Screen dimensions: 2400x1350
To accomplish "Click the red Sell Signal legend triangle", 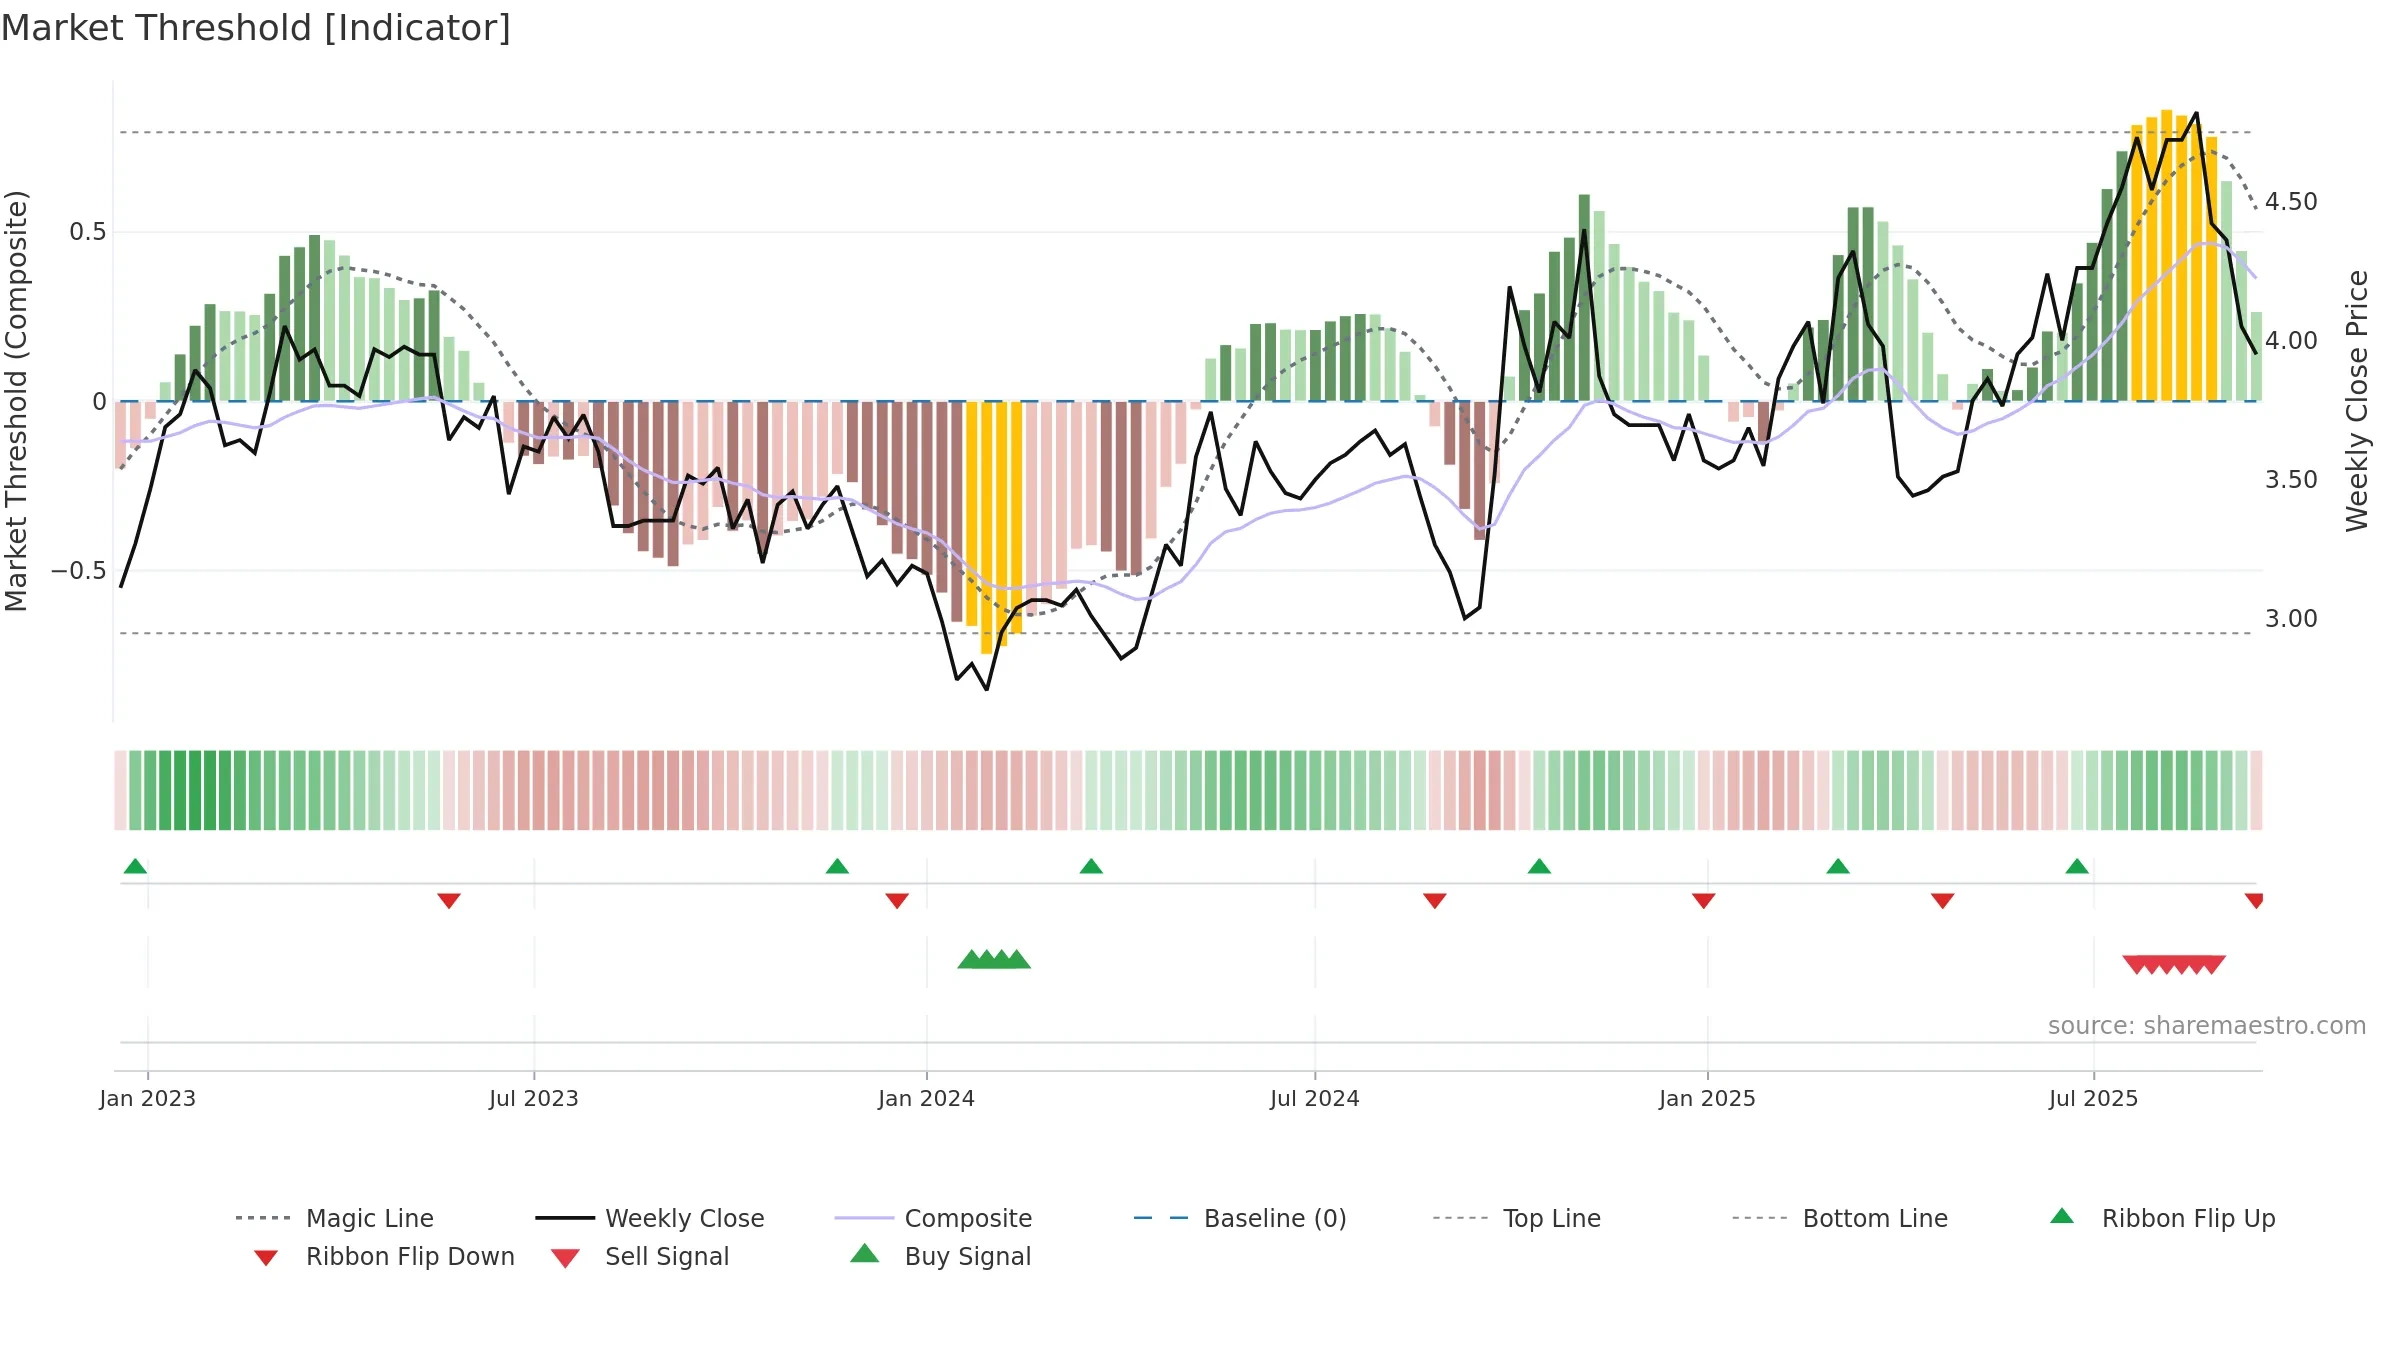I will (565, 1258).
